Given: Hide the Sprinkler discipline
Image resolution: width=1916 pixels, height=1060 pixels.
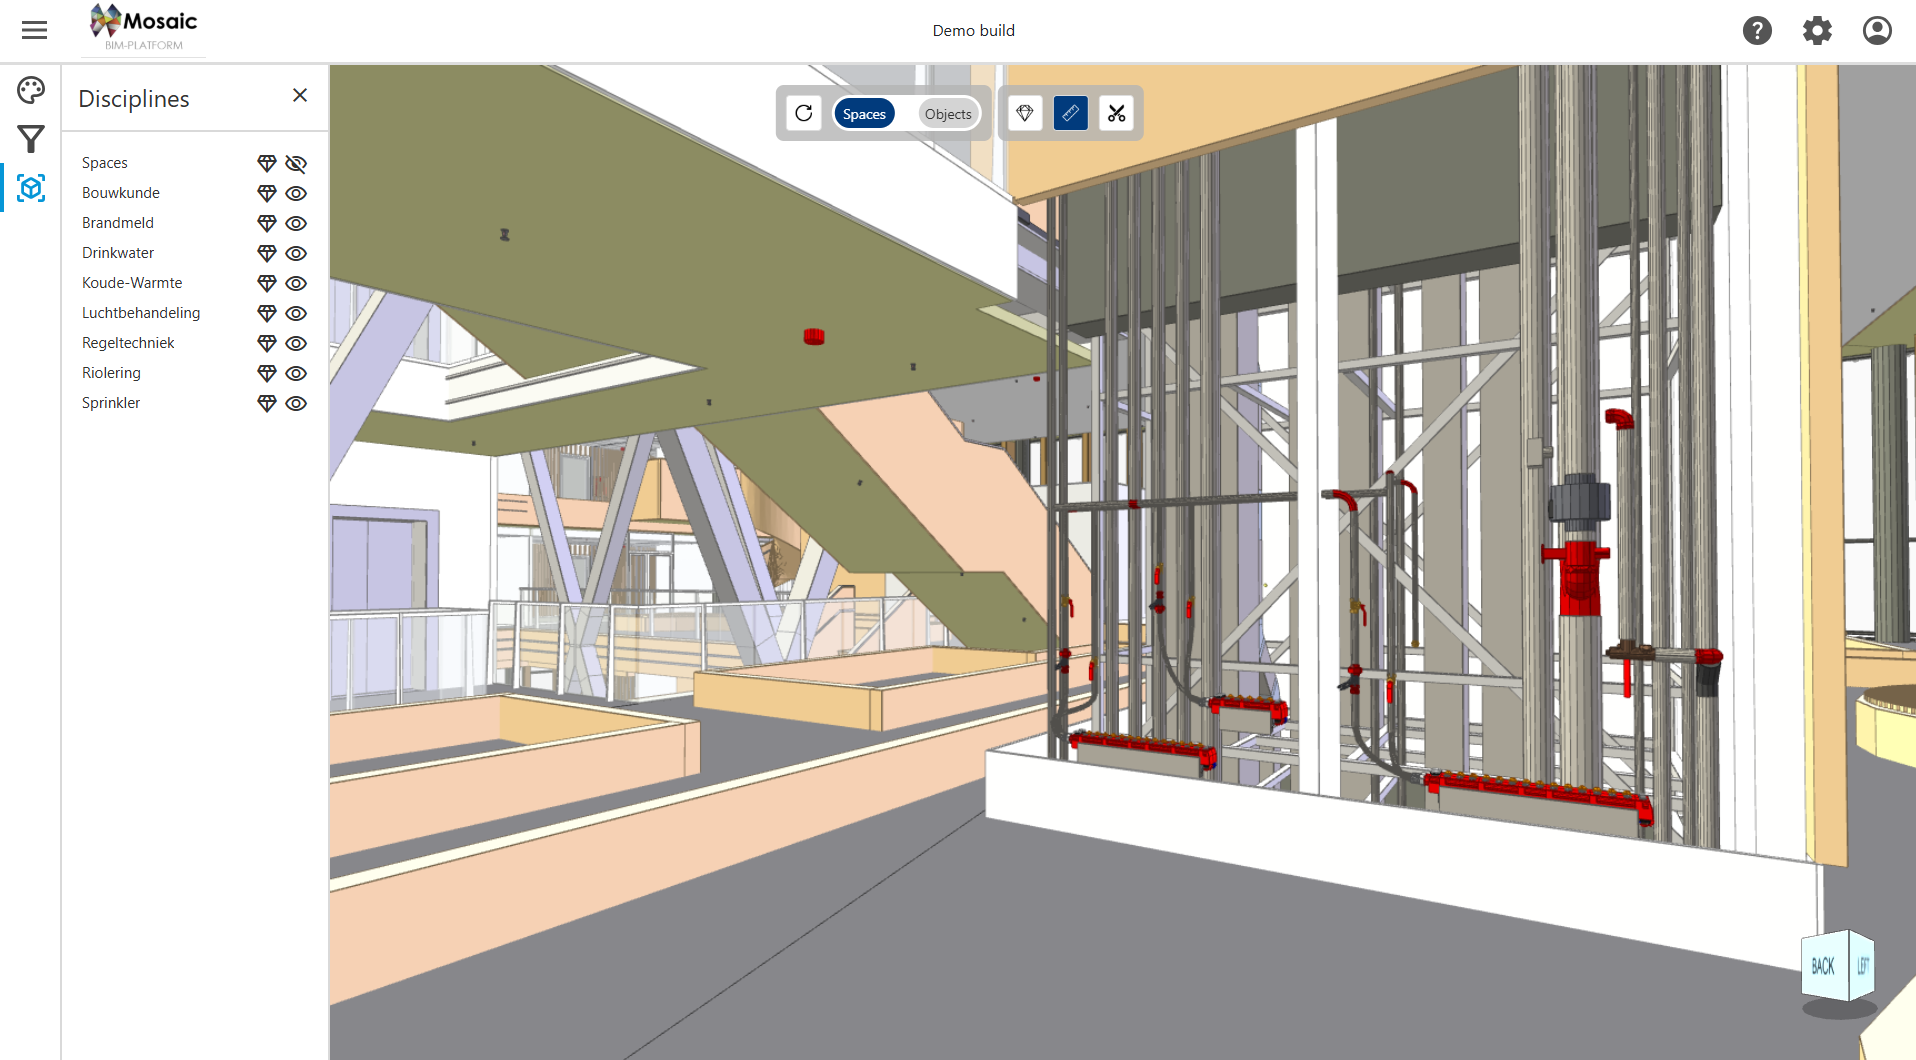Looking at the screenshot, I should 296,403.
